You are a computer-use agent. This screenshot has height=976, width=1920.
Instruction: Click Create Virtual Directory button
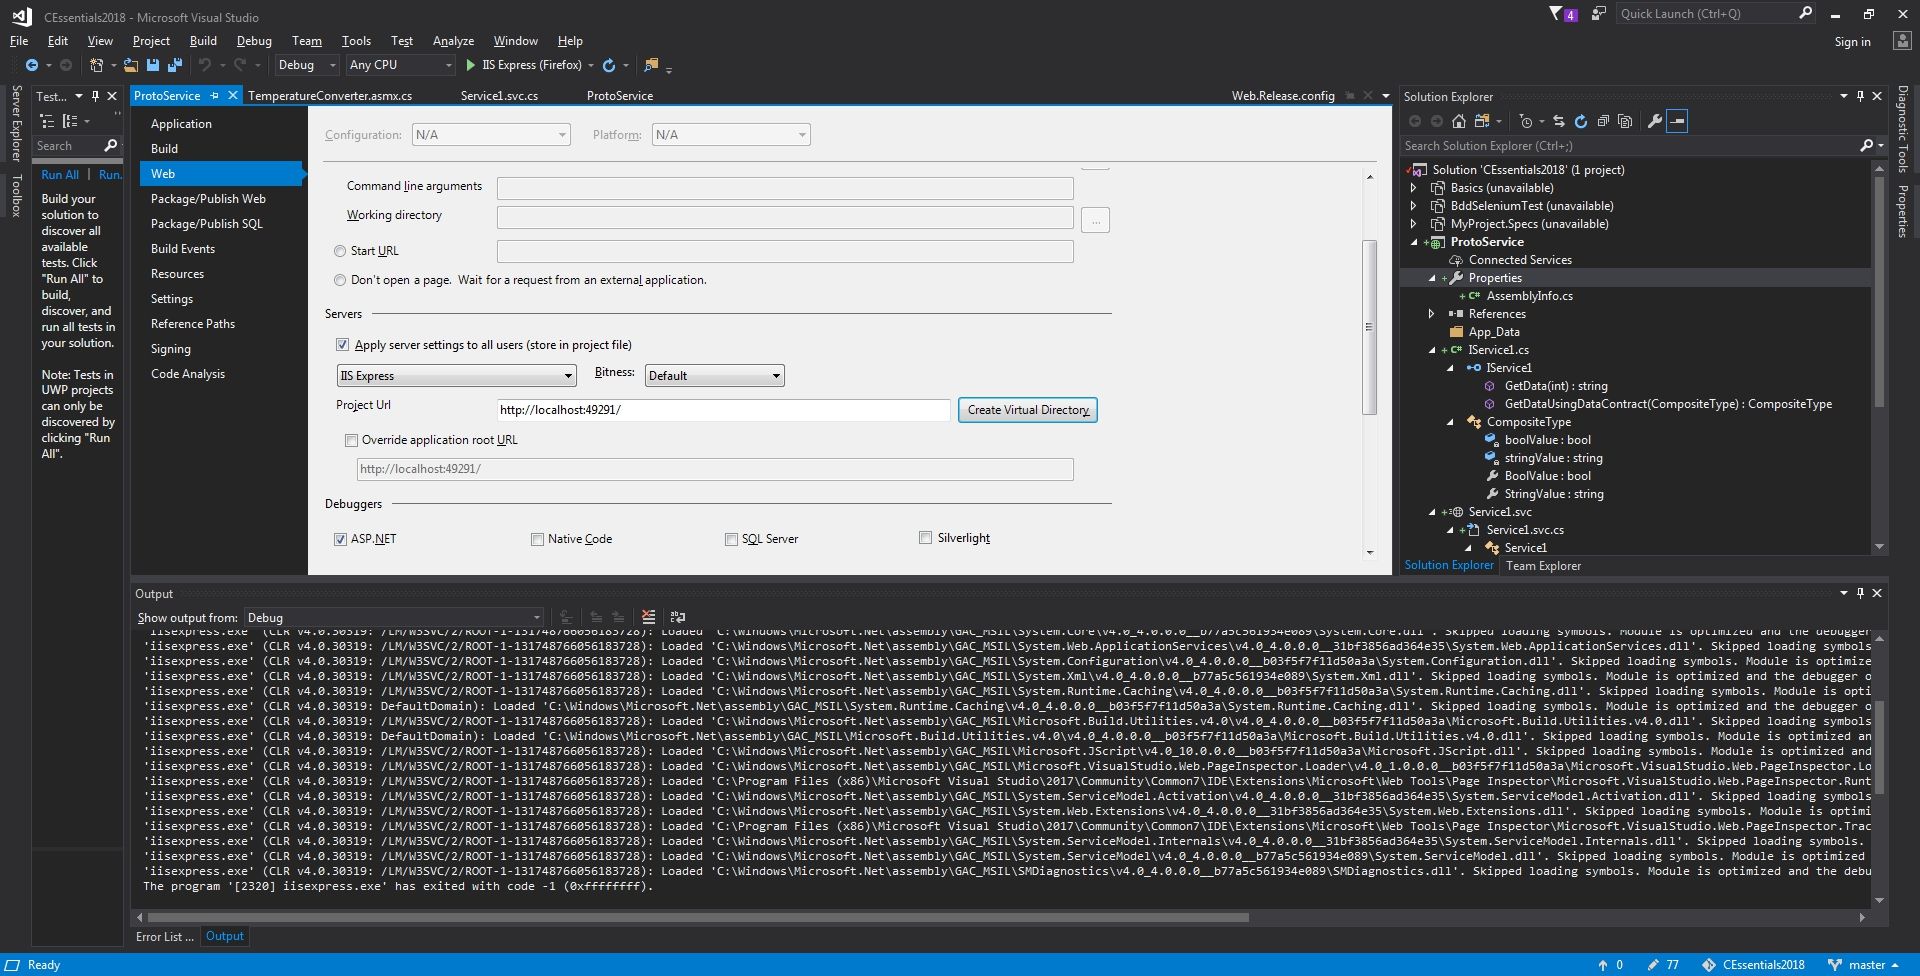click(1027, 410)
